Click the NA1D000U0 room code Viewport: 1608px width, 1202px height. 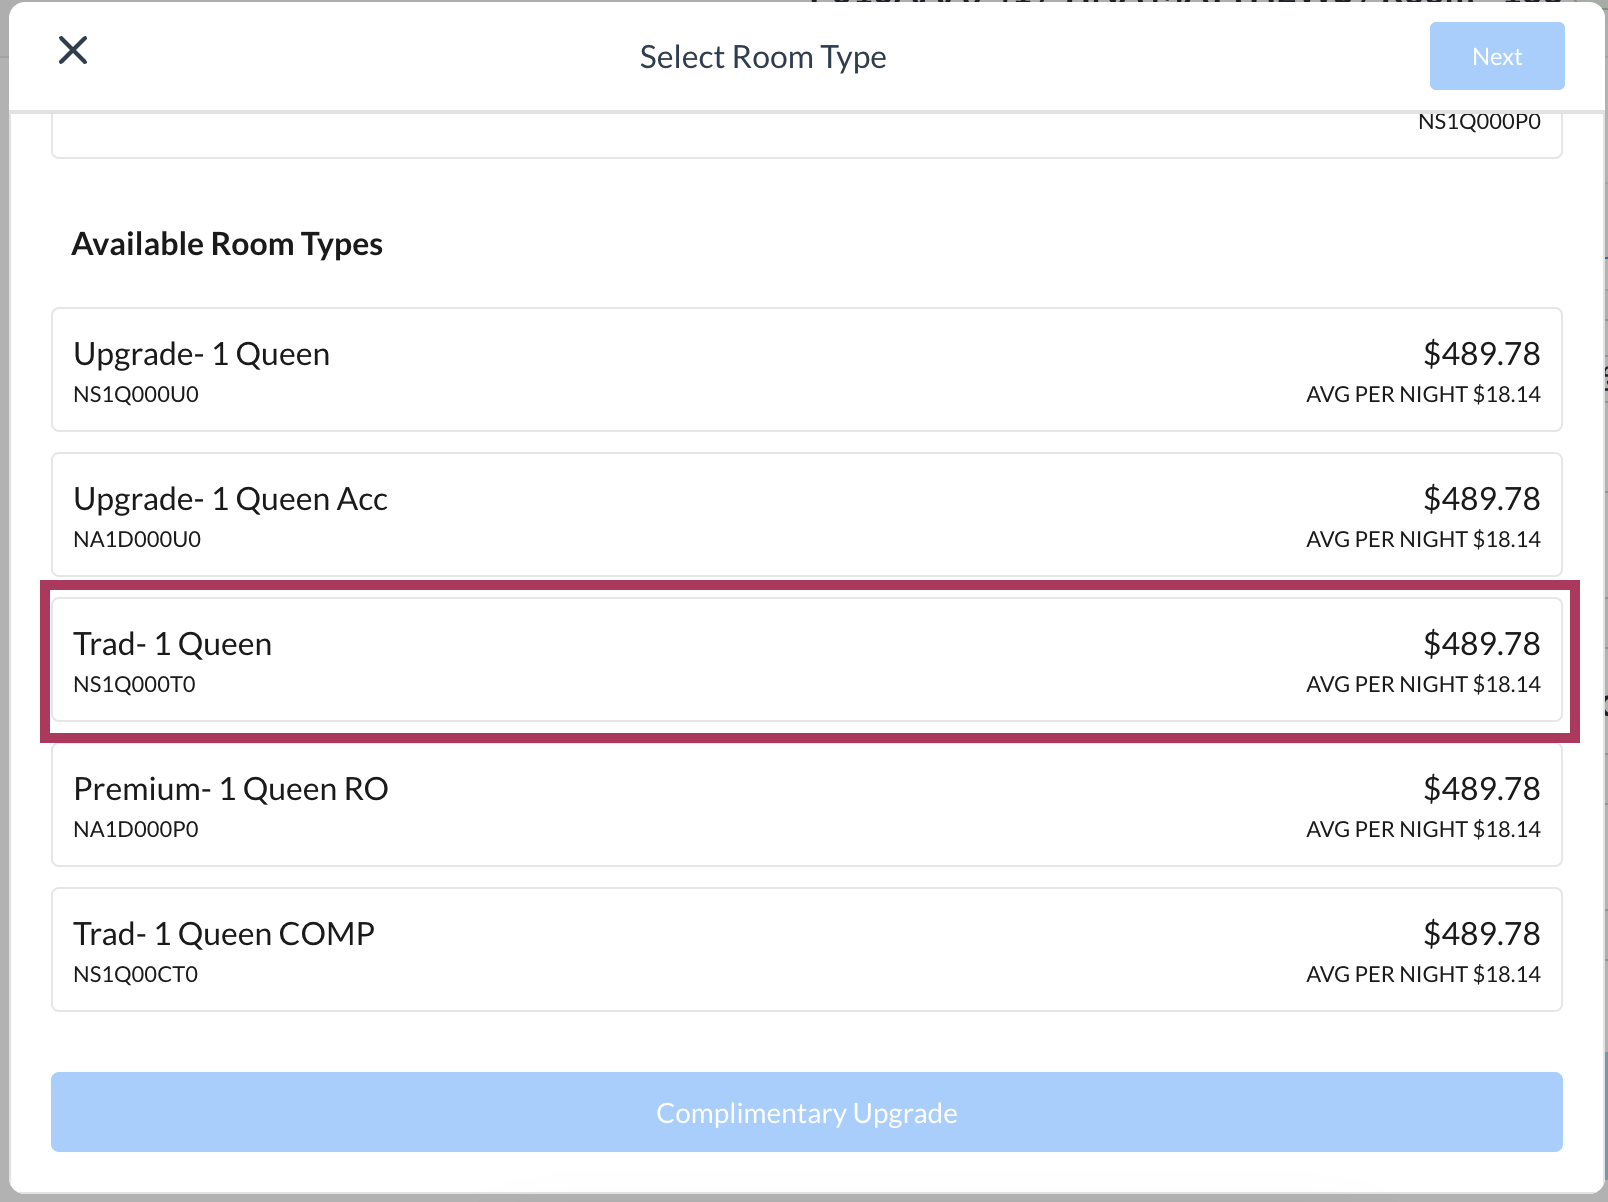tap(137, 540)
